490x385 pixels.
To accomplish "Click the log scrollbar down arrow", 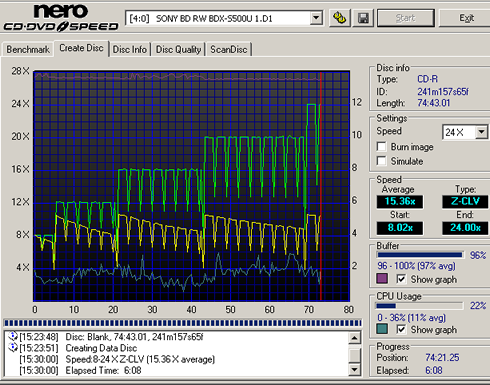I will 354,369.
